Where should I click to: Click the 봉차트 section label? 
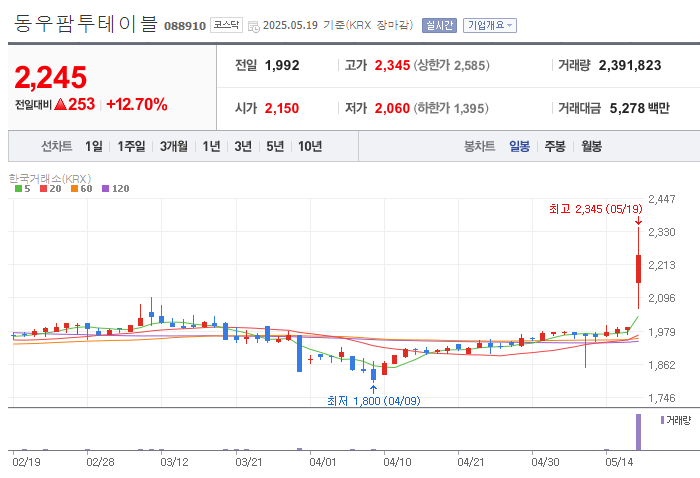click(479, 146)
